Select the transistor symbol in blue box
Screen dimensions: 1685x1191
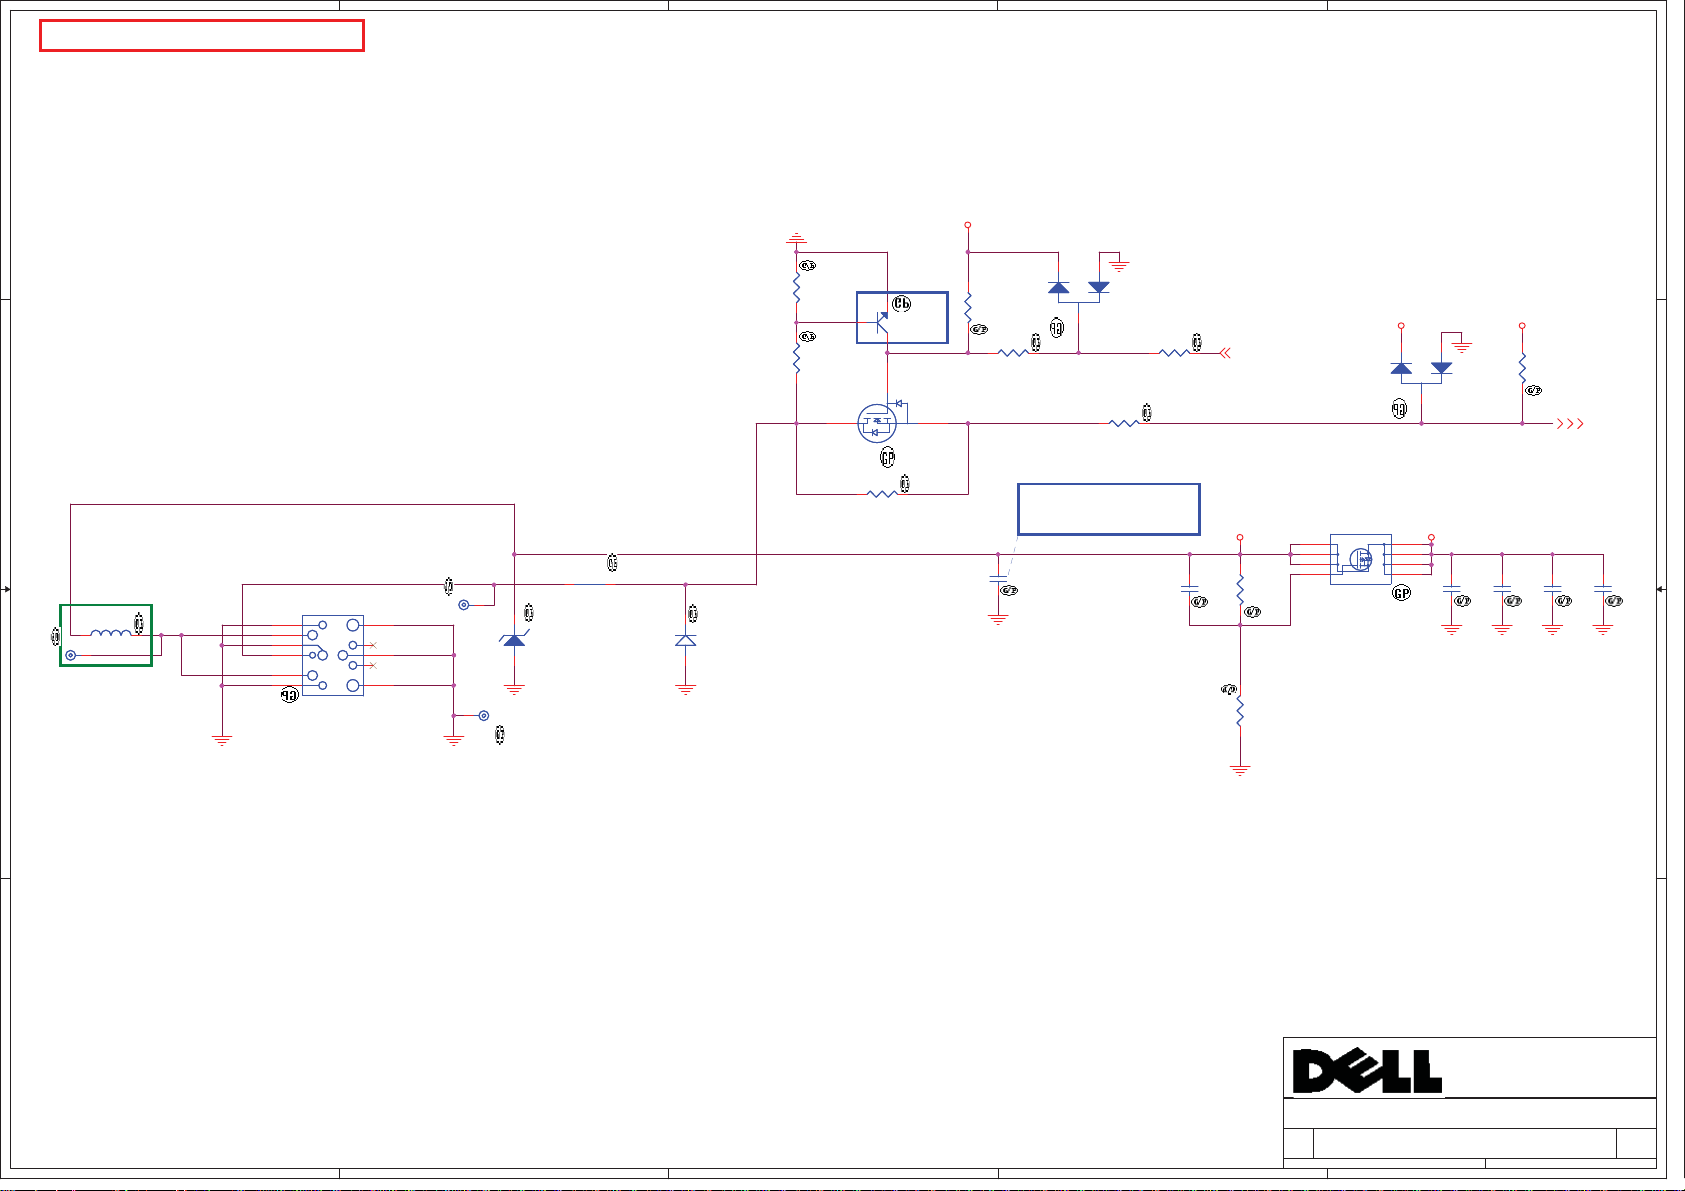882,321
